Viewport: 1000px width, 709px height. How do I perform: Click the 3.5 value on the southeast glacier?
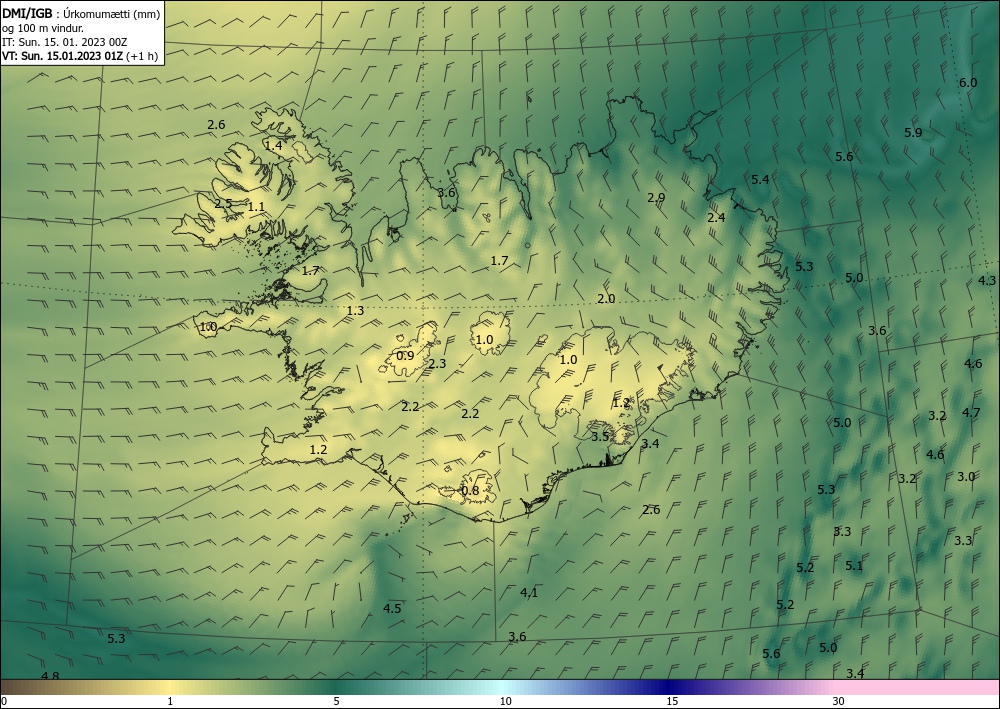tap(600, 437)
